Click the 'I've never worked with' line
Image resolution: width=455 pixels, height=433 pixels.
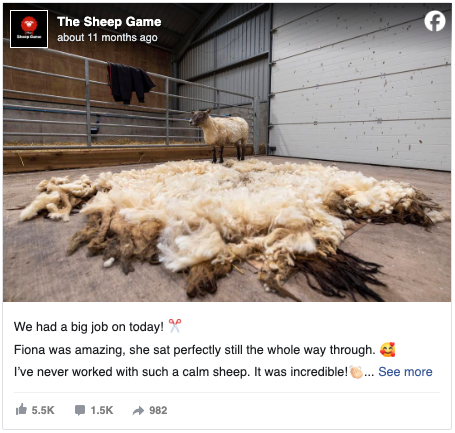(181, 372)
